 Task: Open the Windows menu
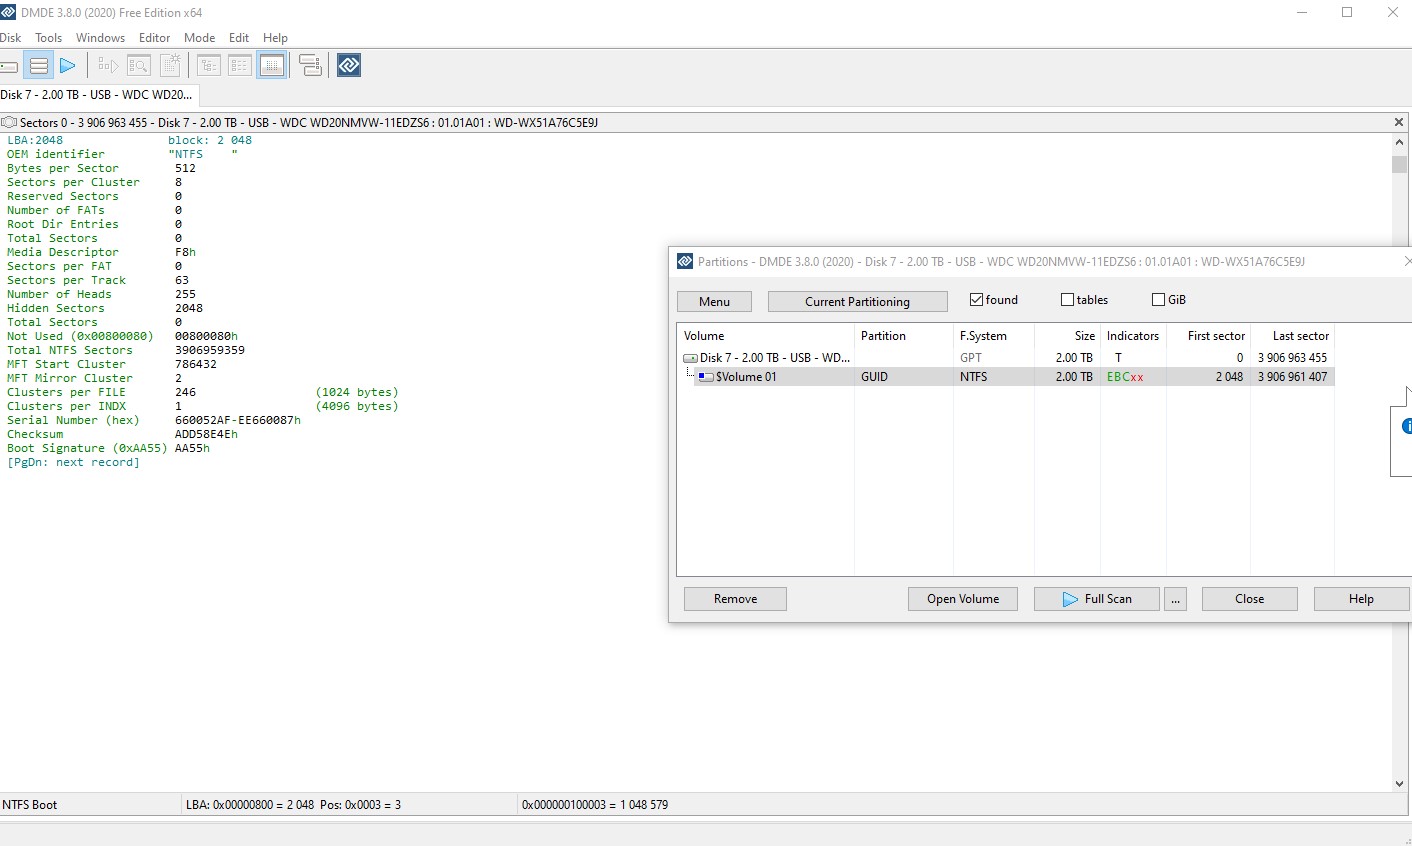[101, 38]
